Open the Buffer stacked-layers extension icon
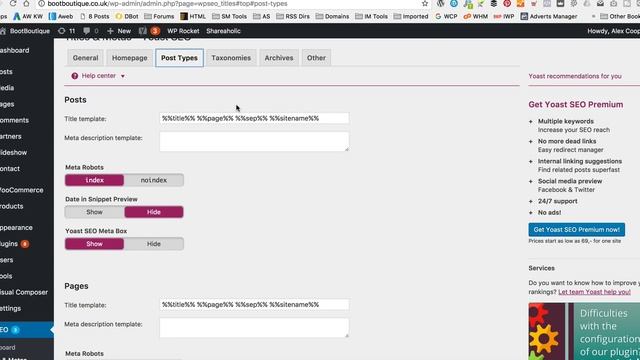This screenshot has height=360, width=640. coord(494,3)
